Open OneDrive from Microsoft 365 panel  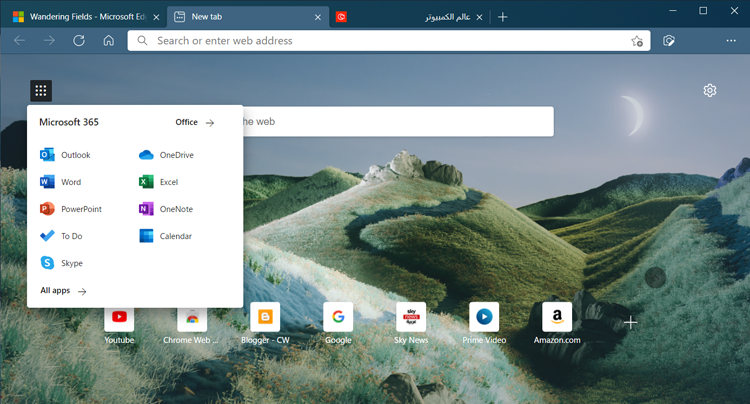point(166,155)
